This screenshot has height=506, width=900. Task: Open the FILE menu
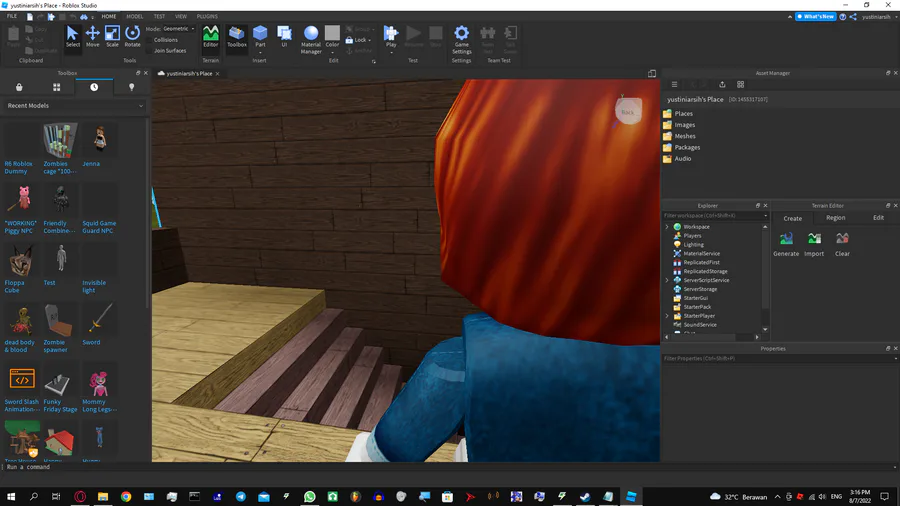point(11,17)
